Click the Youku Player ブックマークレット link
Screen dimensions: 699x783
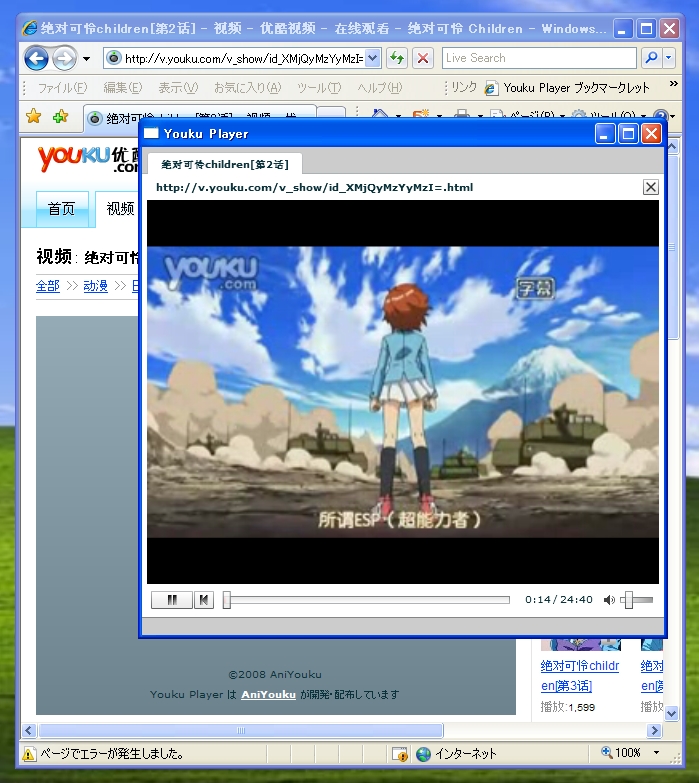coord(567,88)
